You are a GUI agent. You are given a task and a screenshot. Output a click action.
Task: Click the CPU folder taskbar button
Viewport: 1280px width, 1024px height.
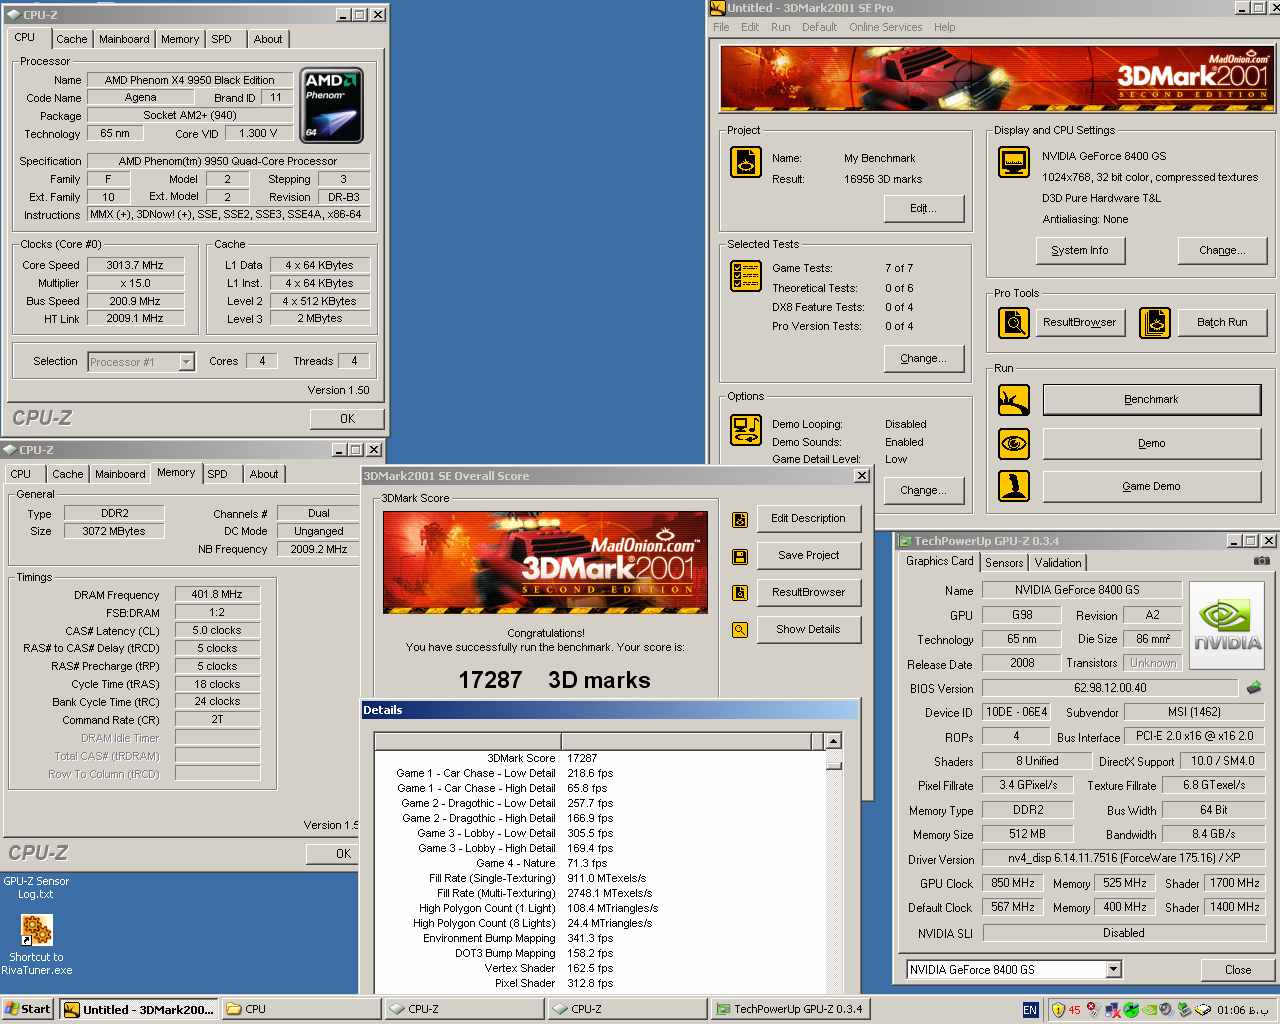pyautogui.click(x=301, y=1009)
